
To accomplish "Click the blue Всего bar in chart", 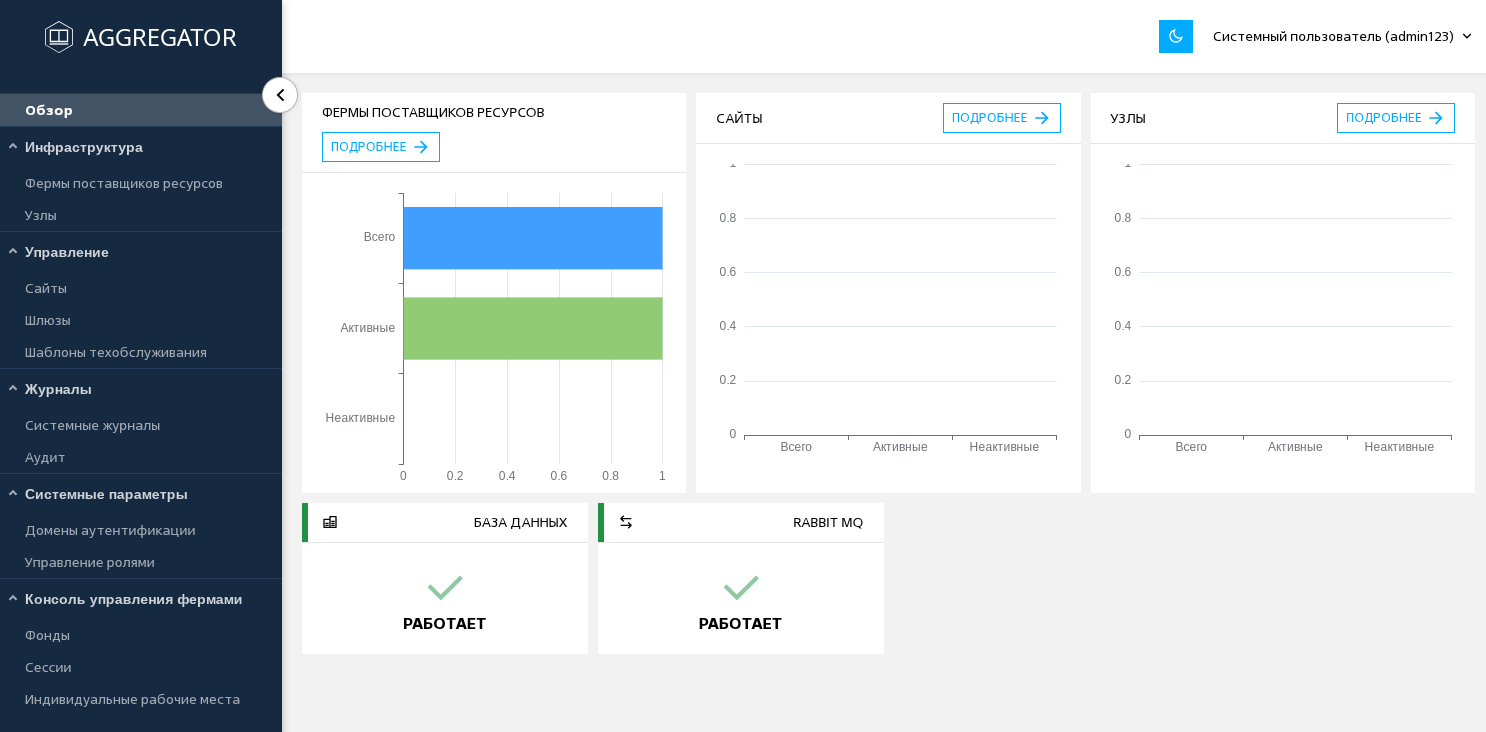I will click(532, 238).
